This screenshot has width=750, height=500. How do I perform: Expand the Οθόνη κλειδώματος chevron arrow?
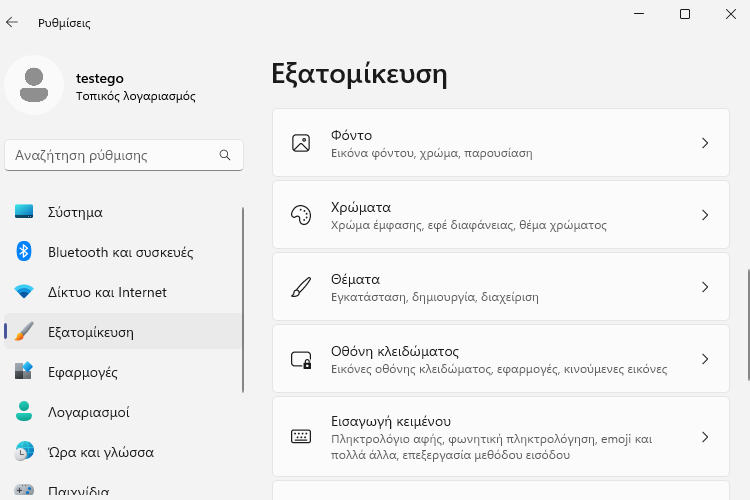point(705,359)
